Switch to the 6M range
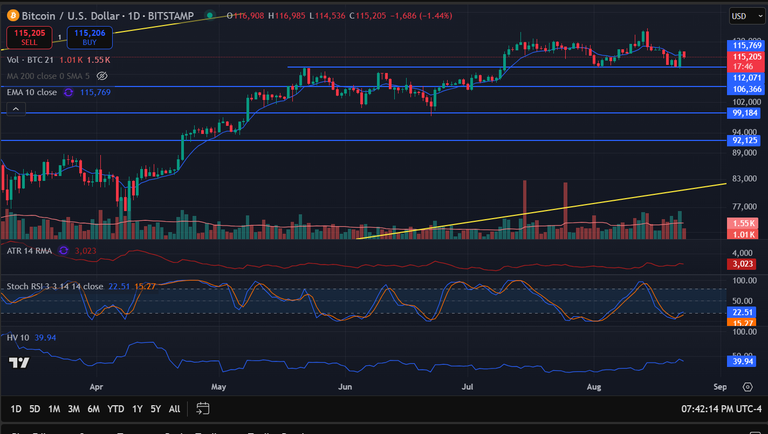The image size is (768, 434). coord(94,409)
